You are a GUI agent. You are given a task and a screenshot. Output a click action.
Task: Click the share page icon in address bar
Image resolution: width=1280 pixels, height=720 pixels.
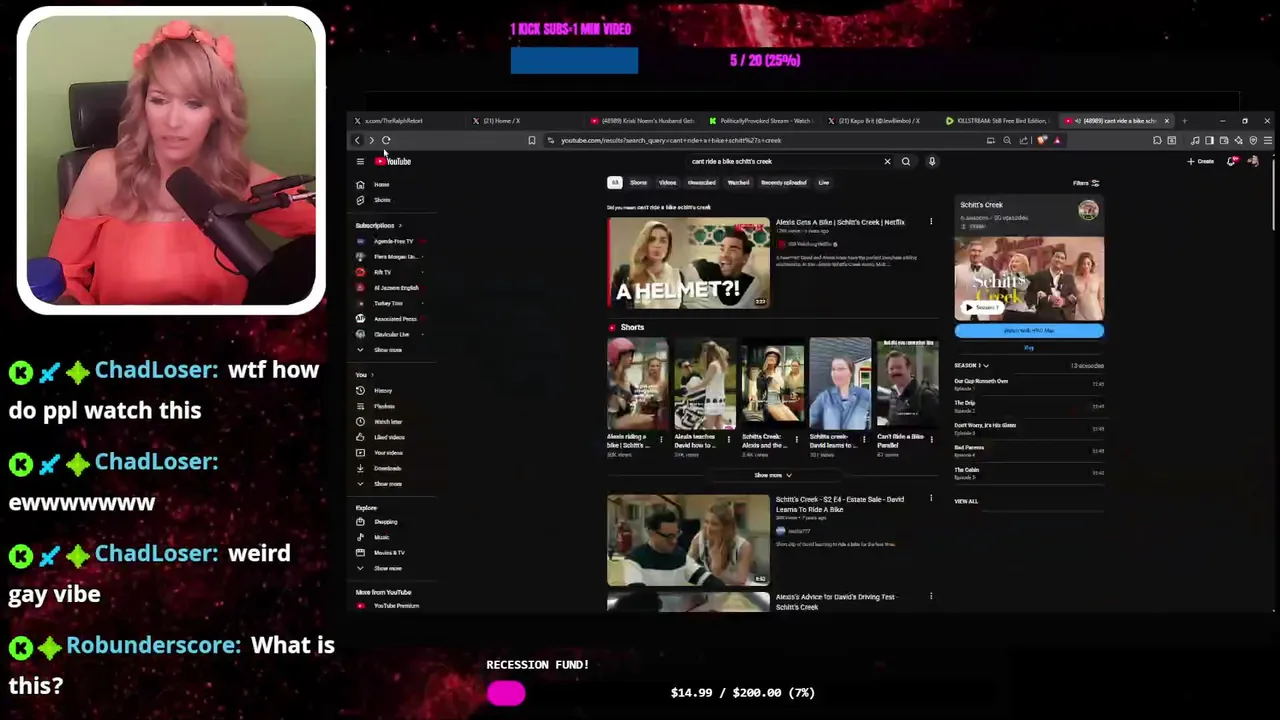[x=1023, y=140]
